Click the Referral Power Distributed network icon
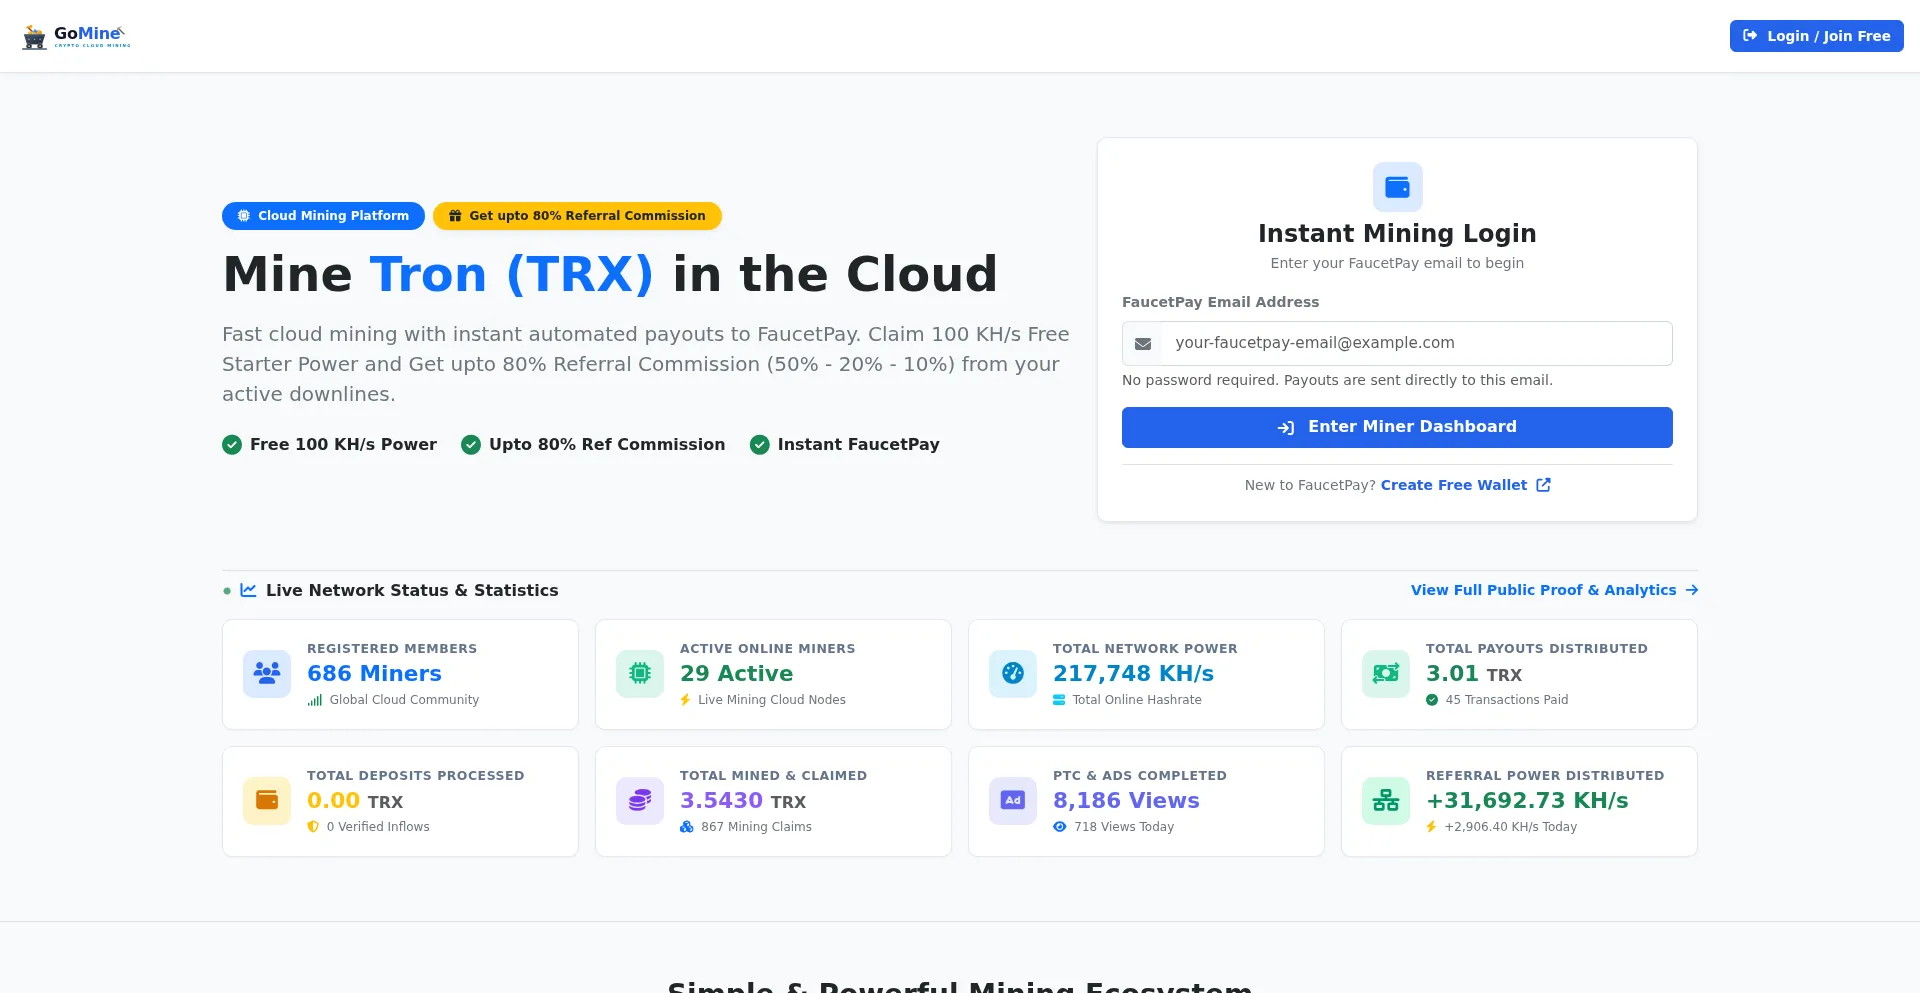This screenshot has width=1920, height=993. (x=1386, y=800)
